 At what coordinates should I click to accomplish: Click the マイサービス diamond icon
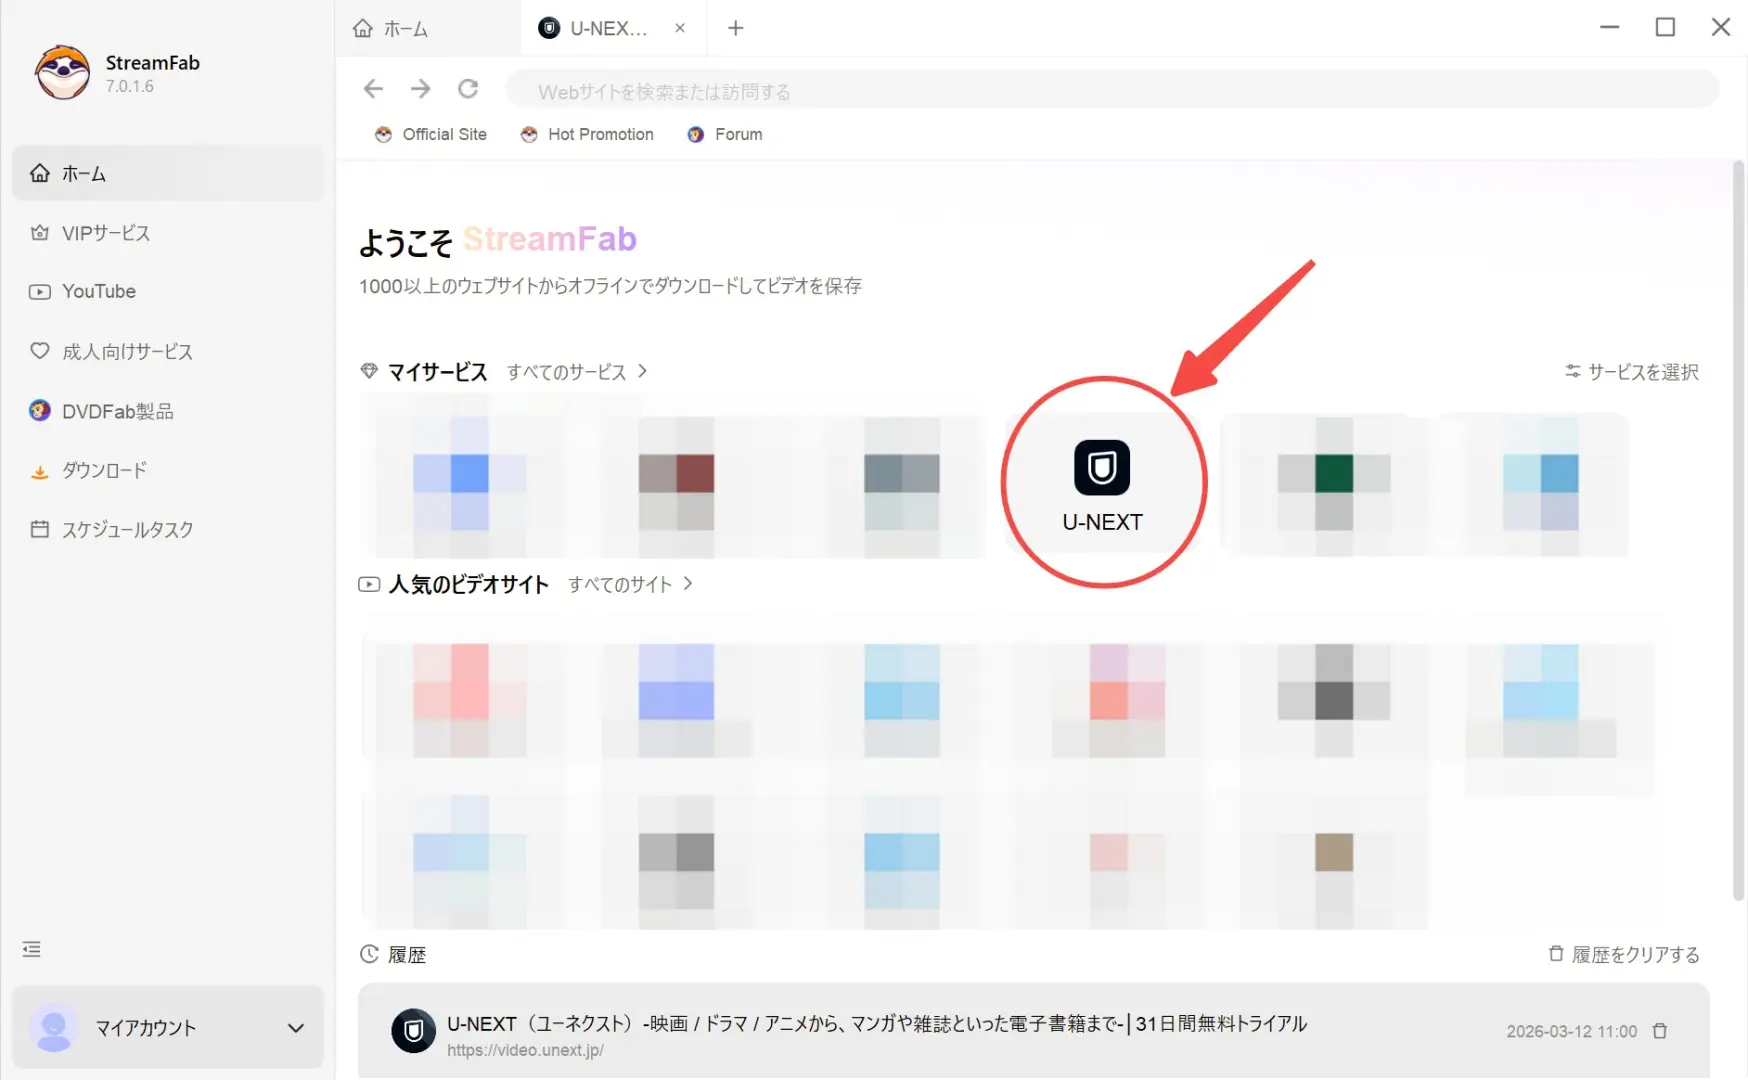[x=369, y=371]
